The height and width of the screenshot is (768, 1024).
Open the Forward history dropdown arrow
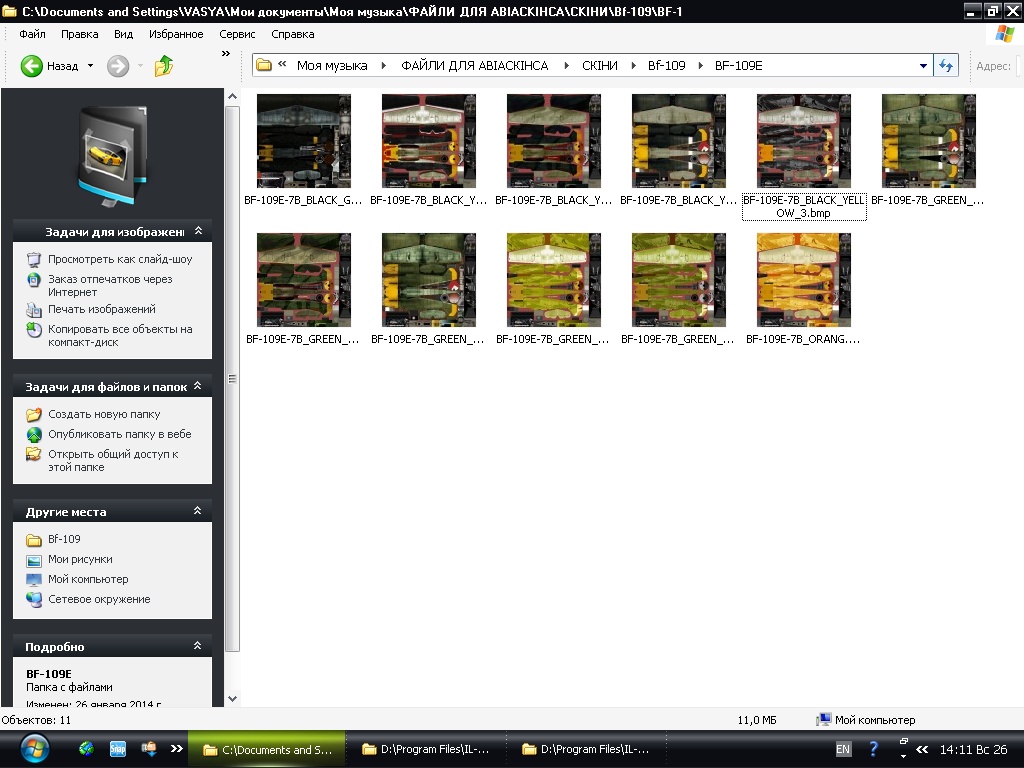pyautogui.click(x=140, y=66)
